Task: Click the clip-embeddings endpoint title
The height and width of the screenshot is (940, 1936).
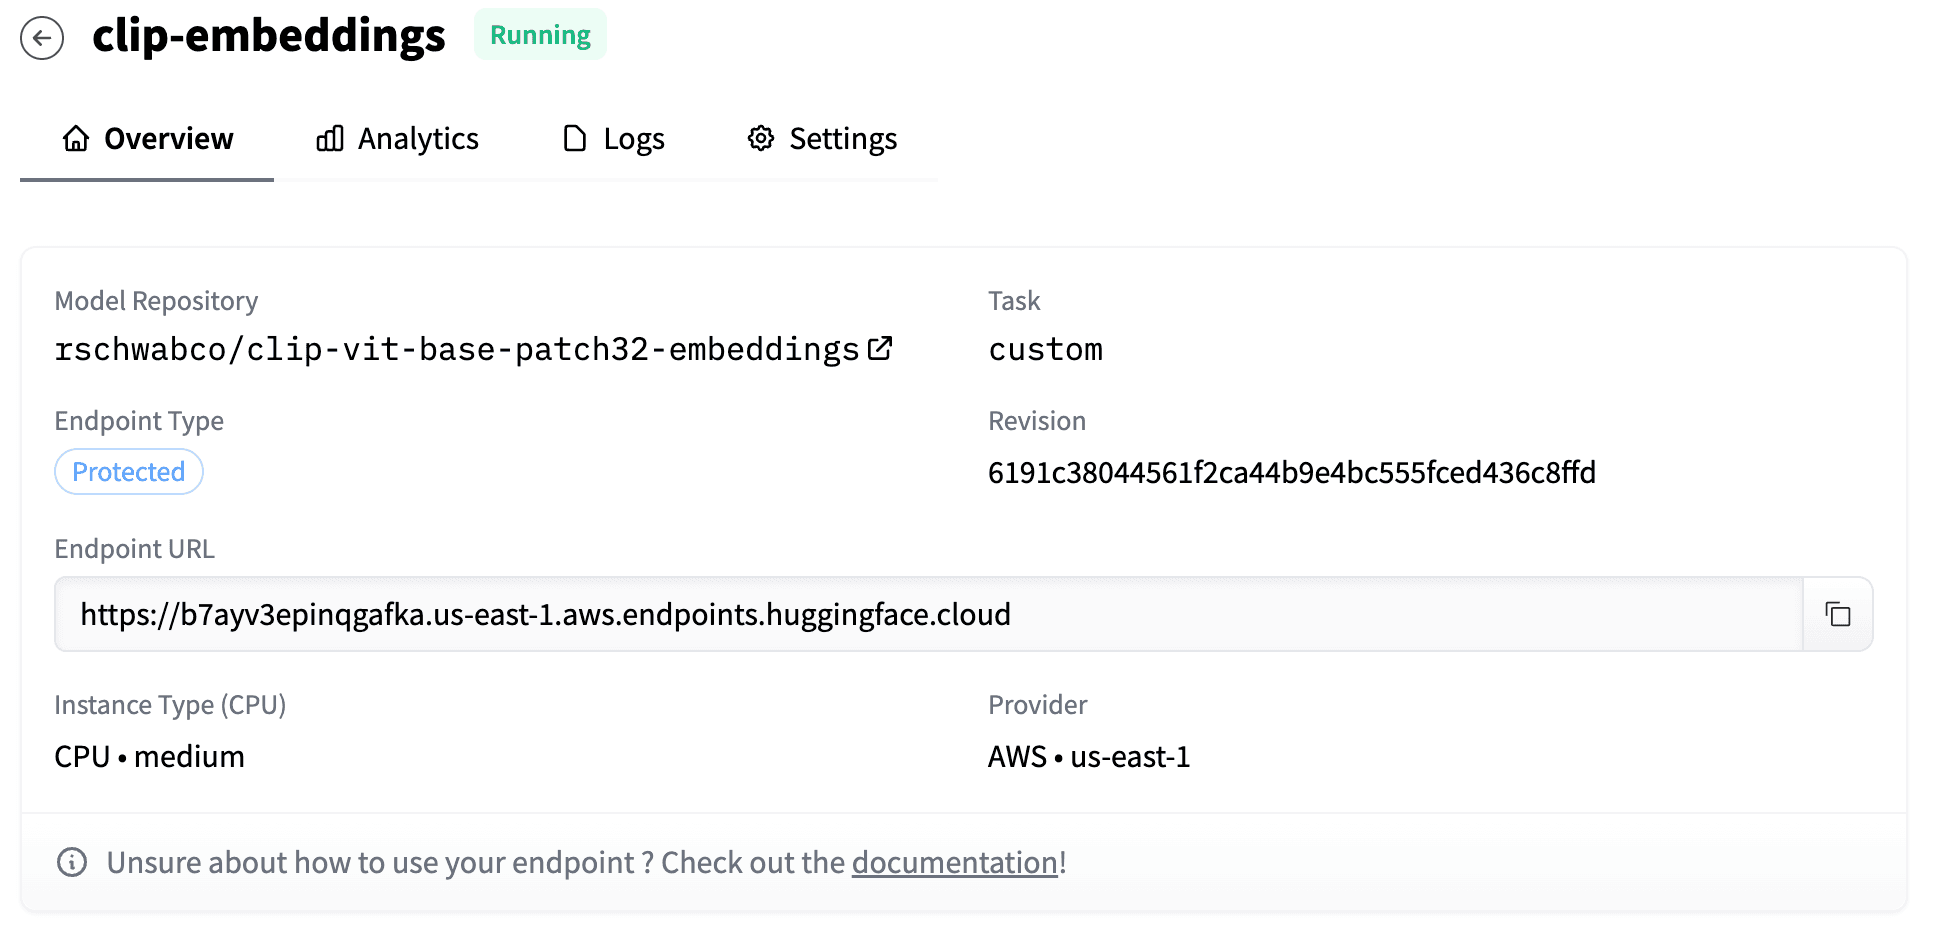Action: point(268,36)
